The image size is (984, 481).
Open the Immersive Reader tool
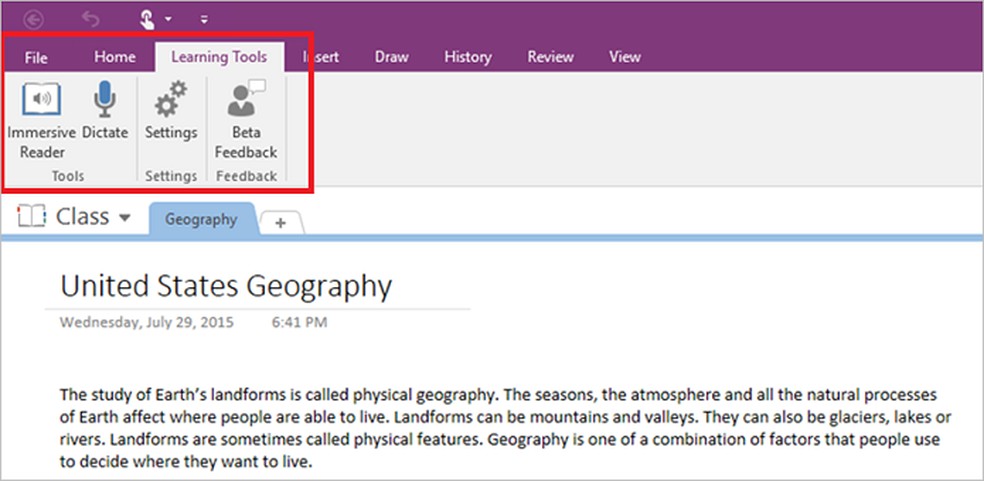point(41,101)
